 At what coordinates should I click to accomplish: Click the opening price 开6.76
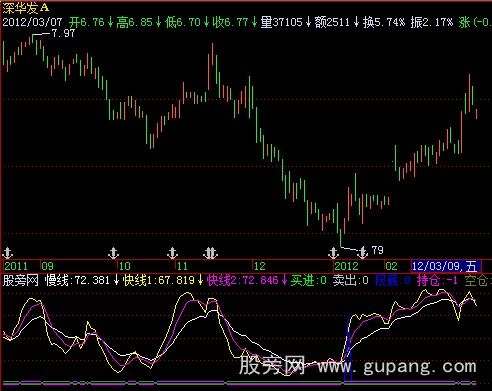pyautogui.click(x=87, y=22)
